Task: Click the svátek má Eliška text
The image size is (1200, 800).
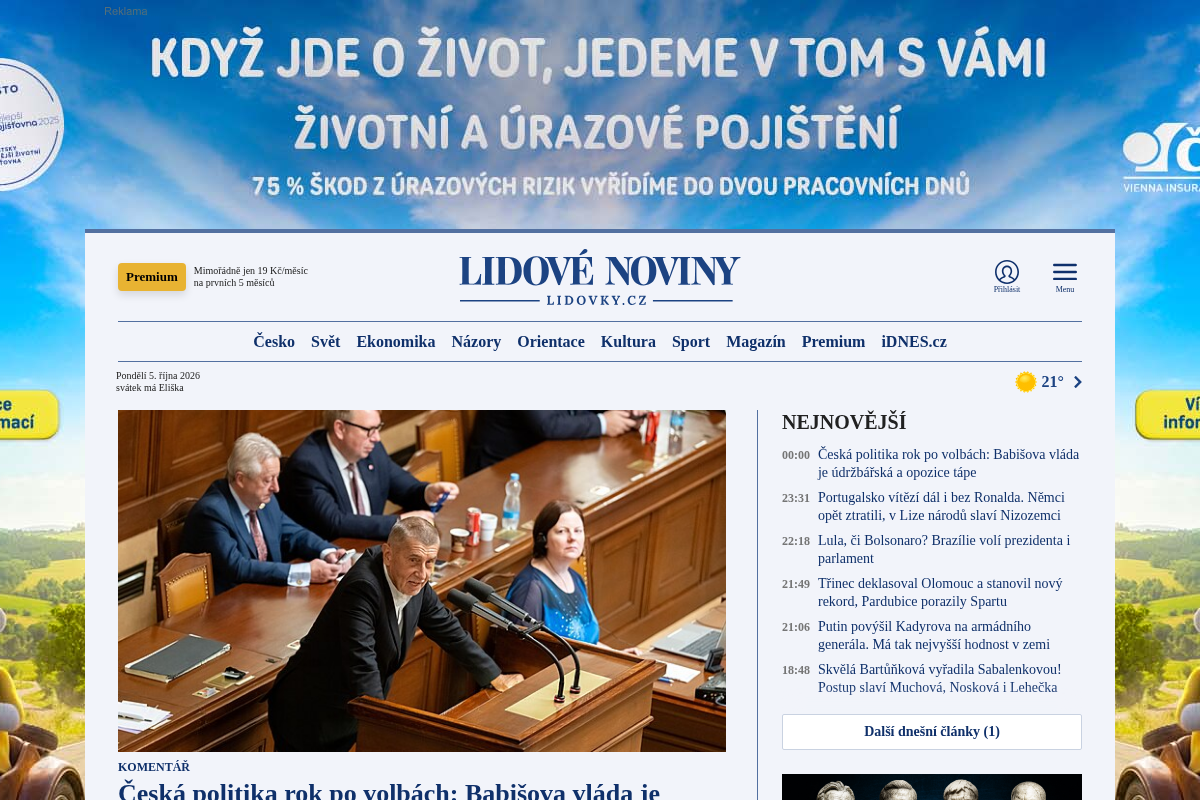Action: coord(150,388)
